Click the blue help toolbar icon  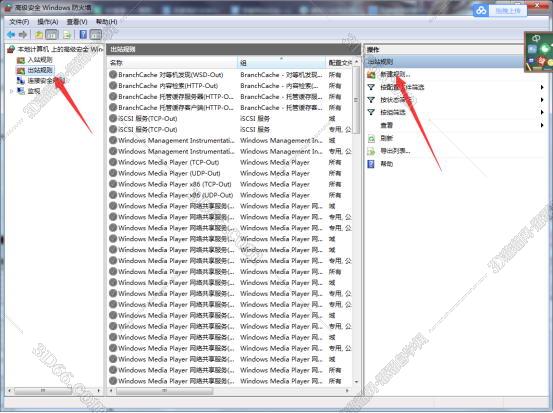(x=83, y=34)
